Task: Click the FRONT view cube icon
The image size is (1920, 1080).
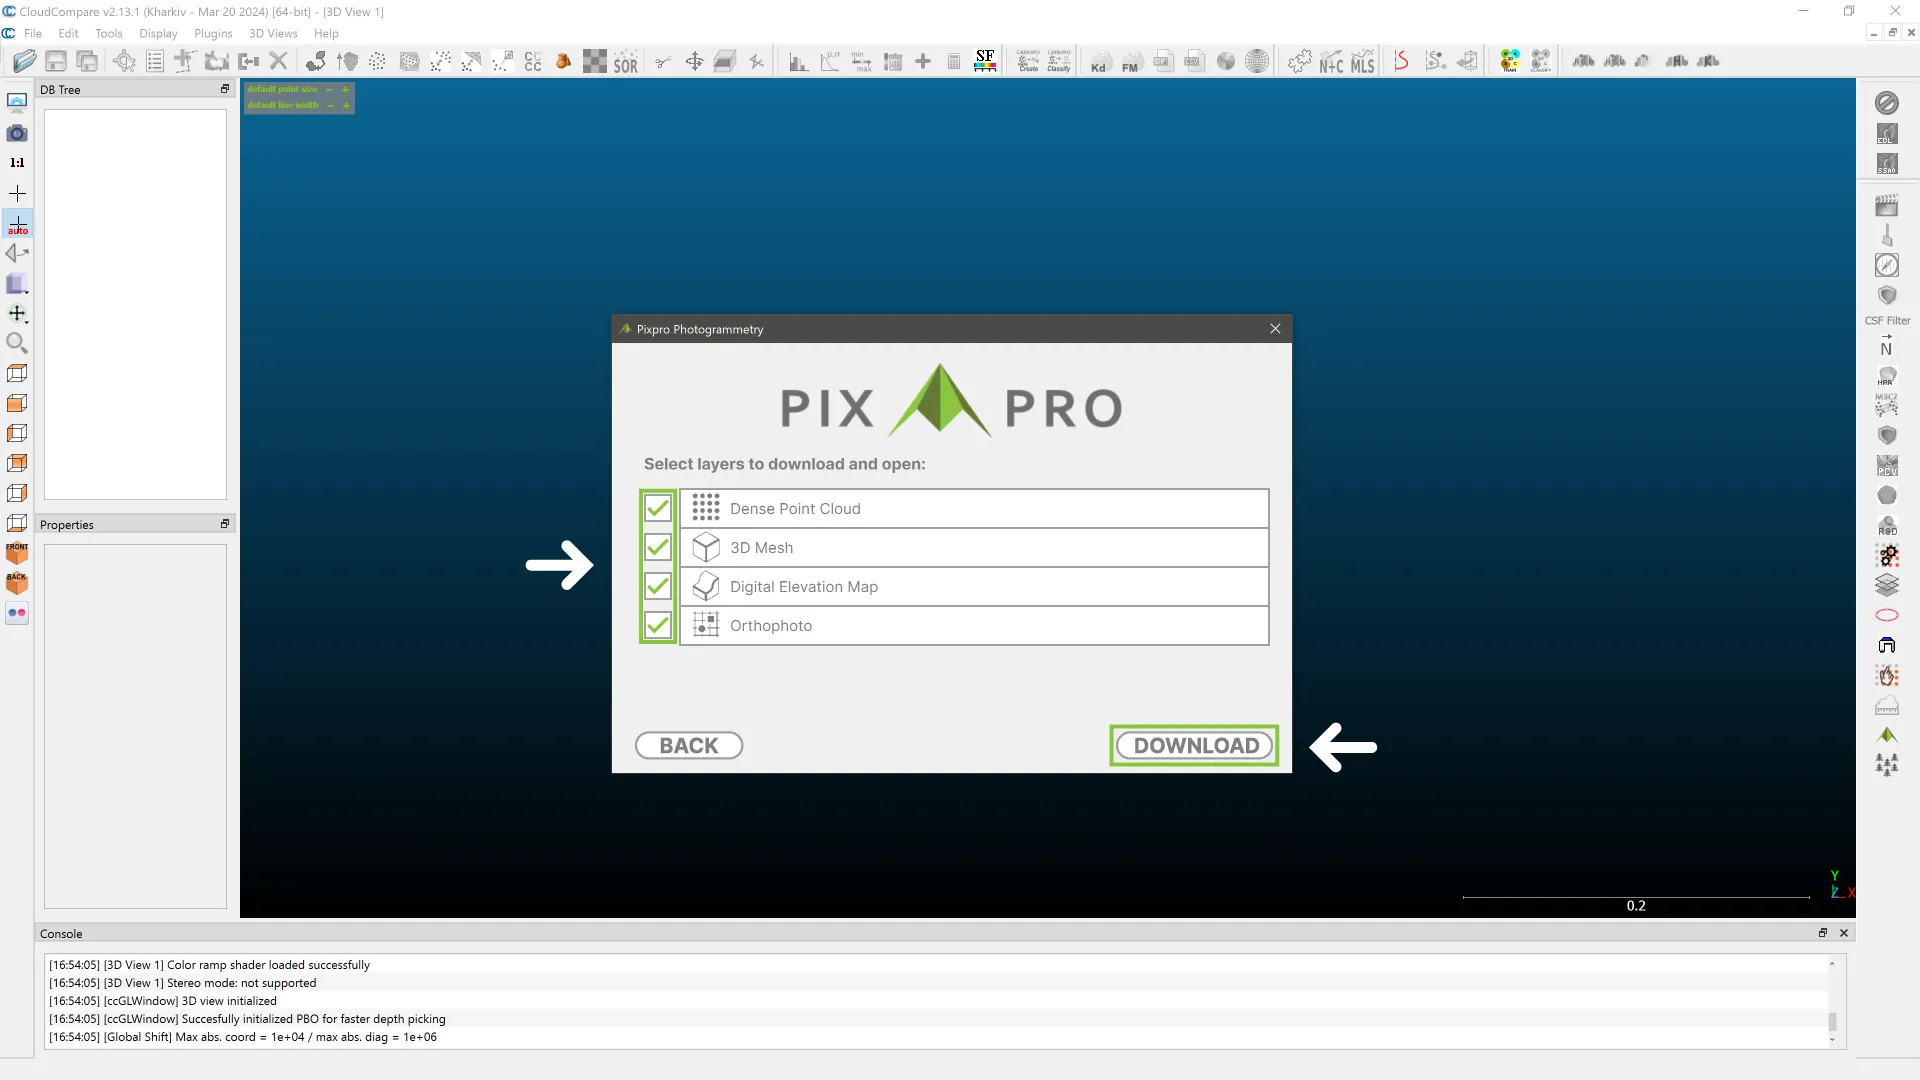Action: [x=17, y=553]
